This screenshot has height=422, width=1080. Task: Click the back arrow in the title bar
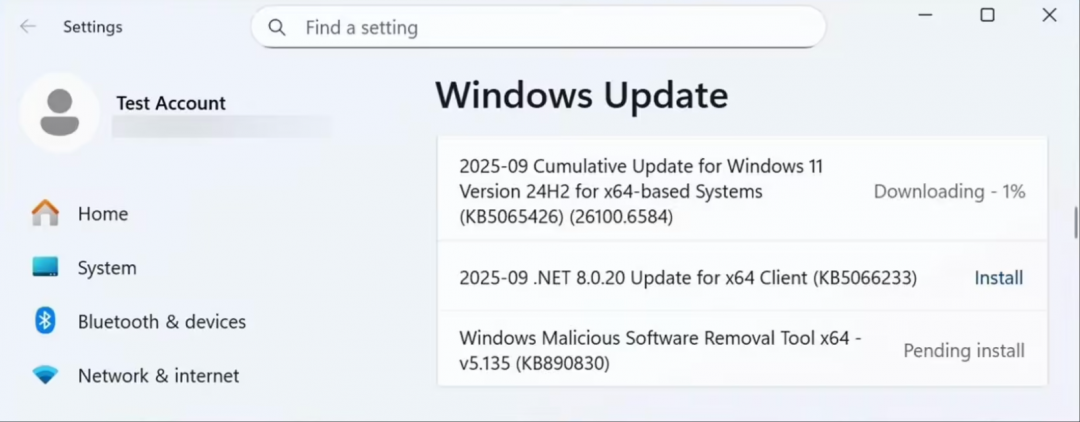click(x=28, y=27)
